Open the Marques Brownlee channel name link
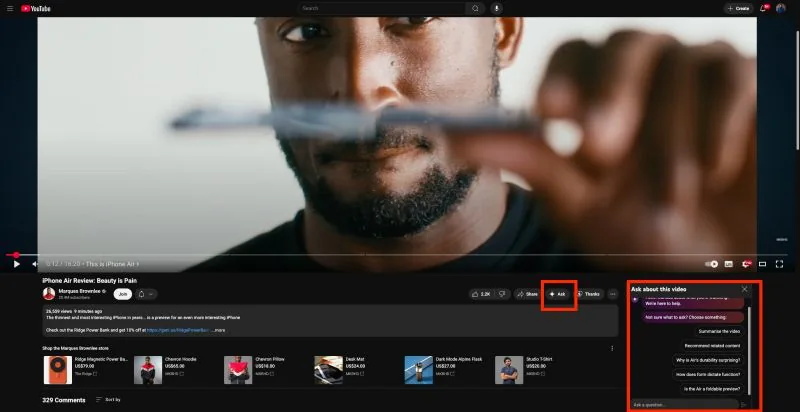The image size is (800, 412). click(x=80, y=291)
